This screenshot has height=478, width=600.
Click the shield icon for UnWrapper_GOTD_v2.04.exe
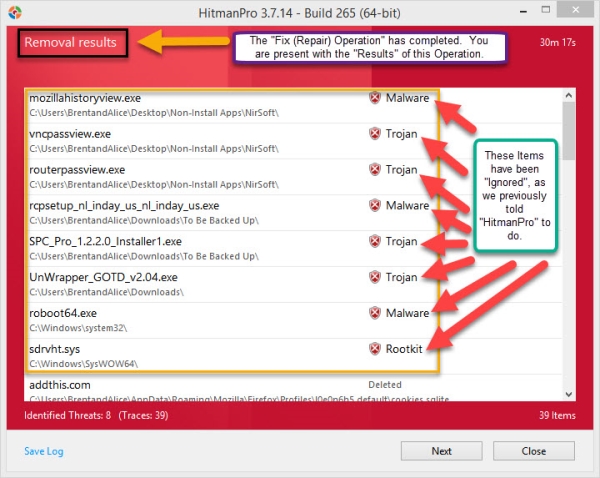coord(375,277)
